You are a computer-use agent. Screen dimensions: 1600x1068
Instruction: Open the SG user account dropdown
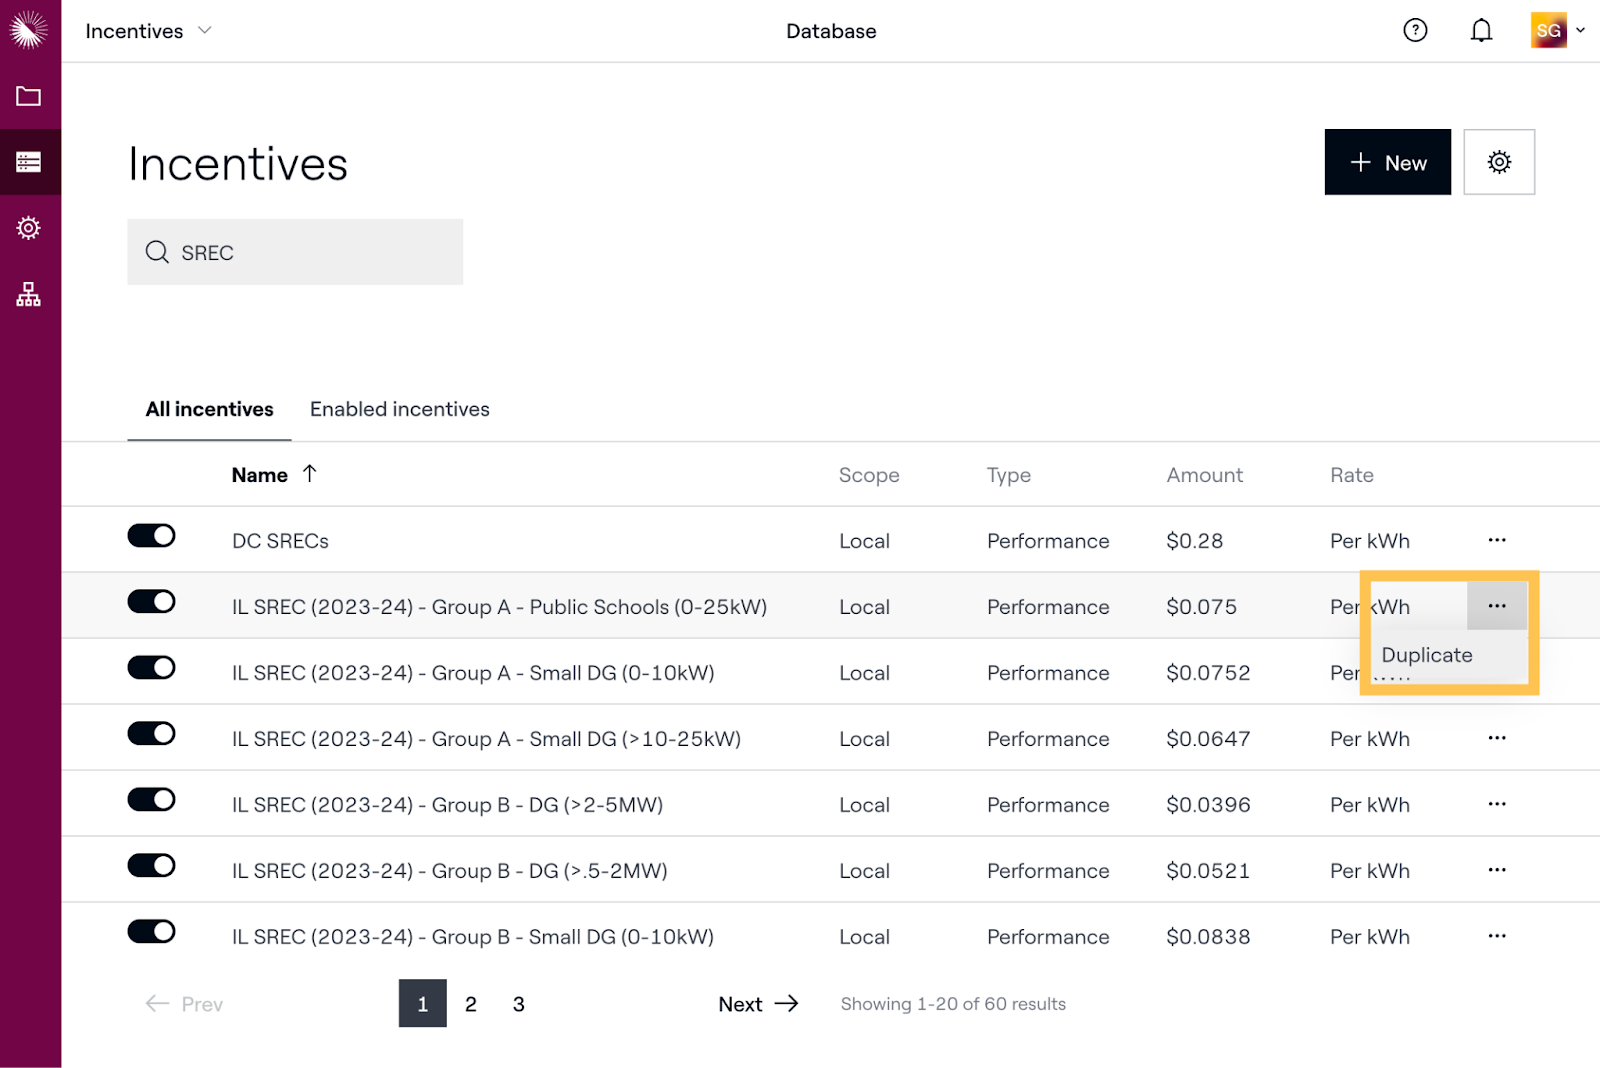(x=1558, y=31)
